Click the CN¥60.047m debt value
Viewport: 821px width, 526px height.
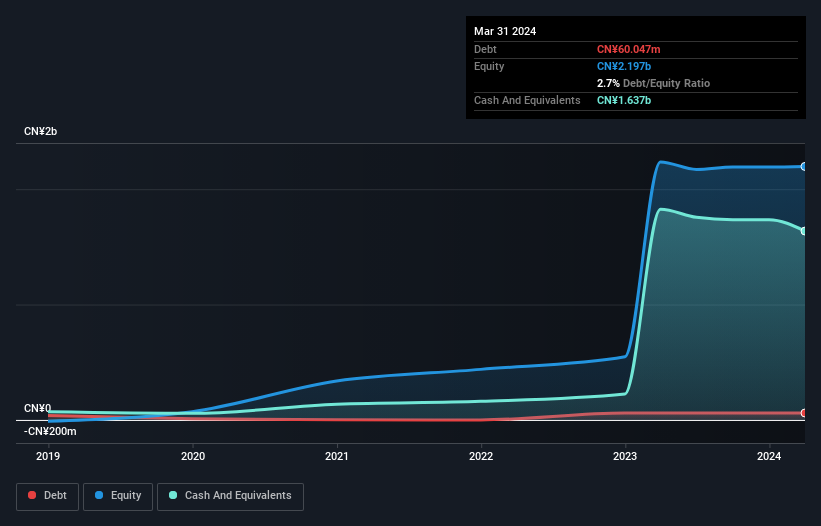(628, 49)
